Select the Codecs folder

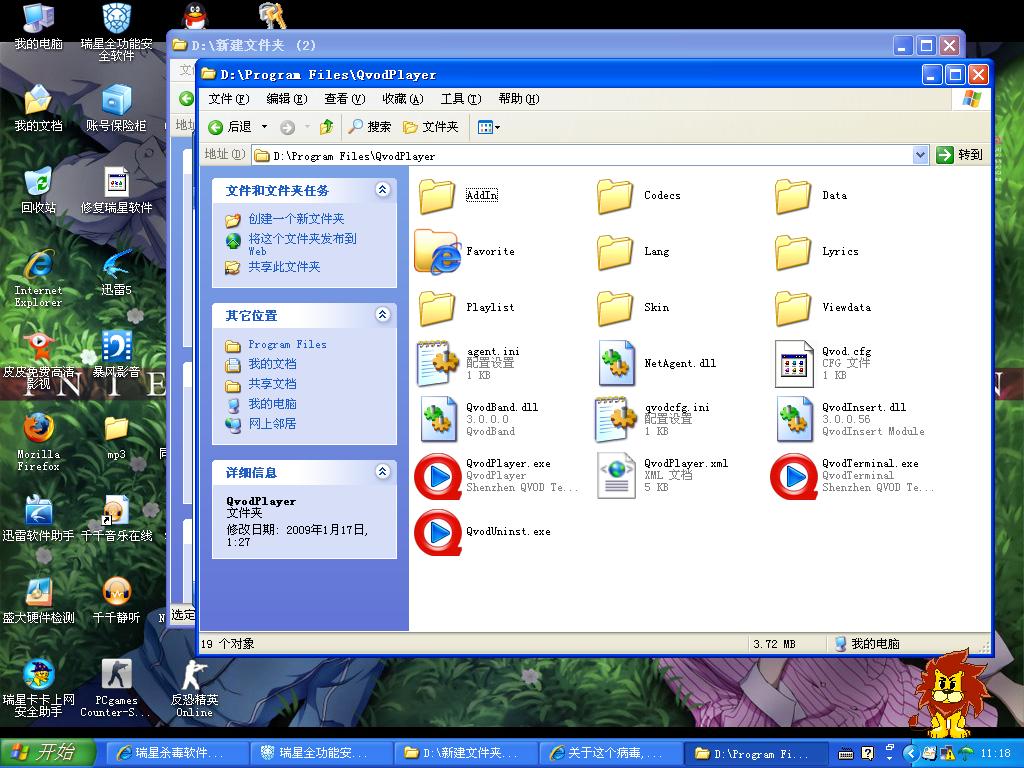click(615, 195)
